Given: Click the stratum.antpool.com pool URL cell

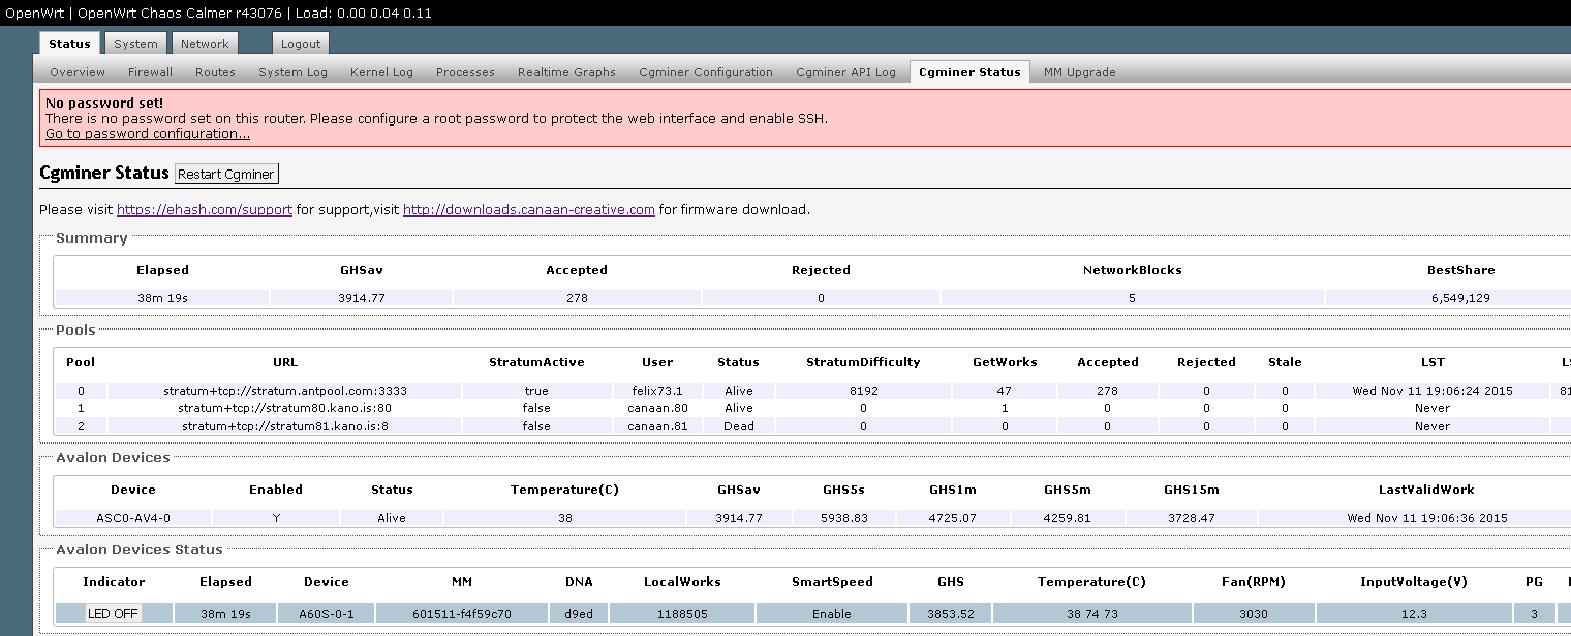Looking at the screenshot, I should [285, 391].
